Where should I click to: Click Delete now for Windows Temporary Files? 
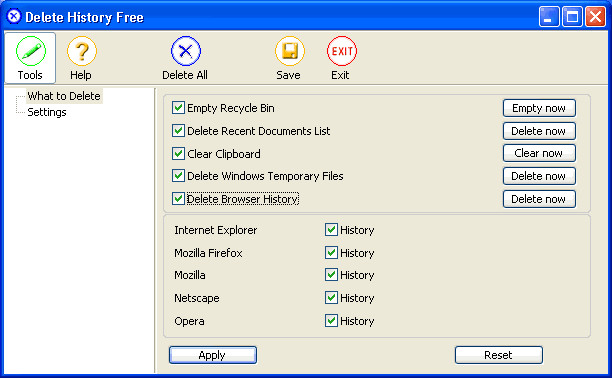(539, 176)
